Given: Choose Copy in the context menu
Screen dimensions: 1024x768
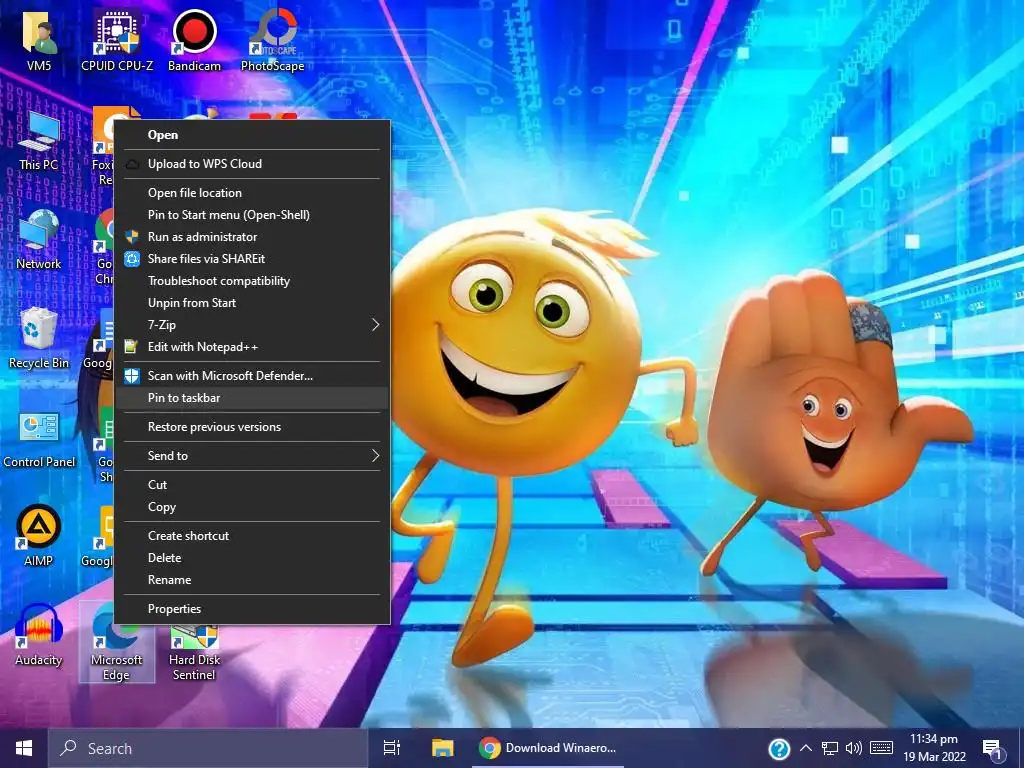Looking at the screenshot, I should 252,507.
